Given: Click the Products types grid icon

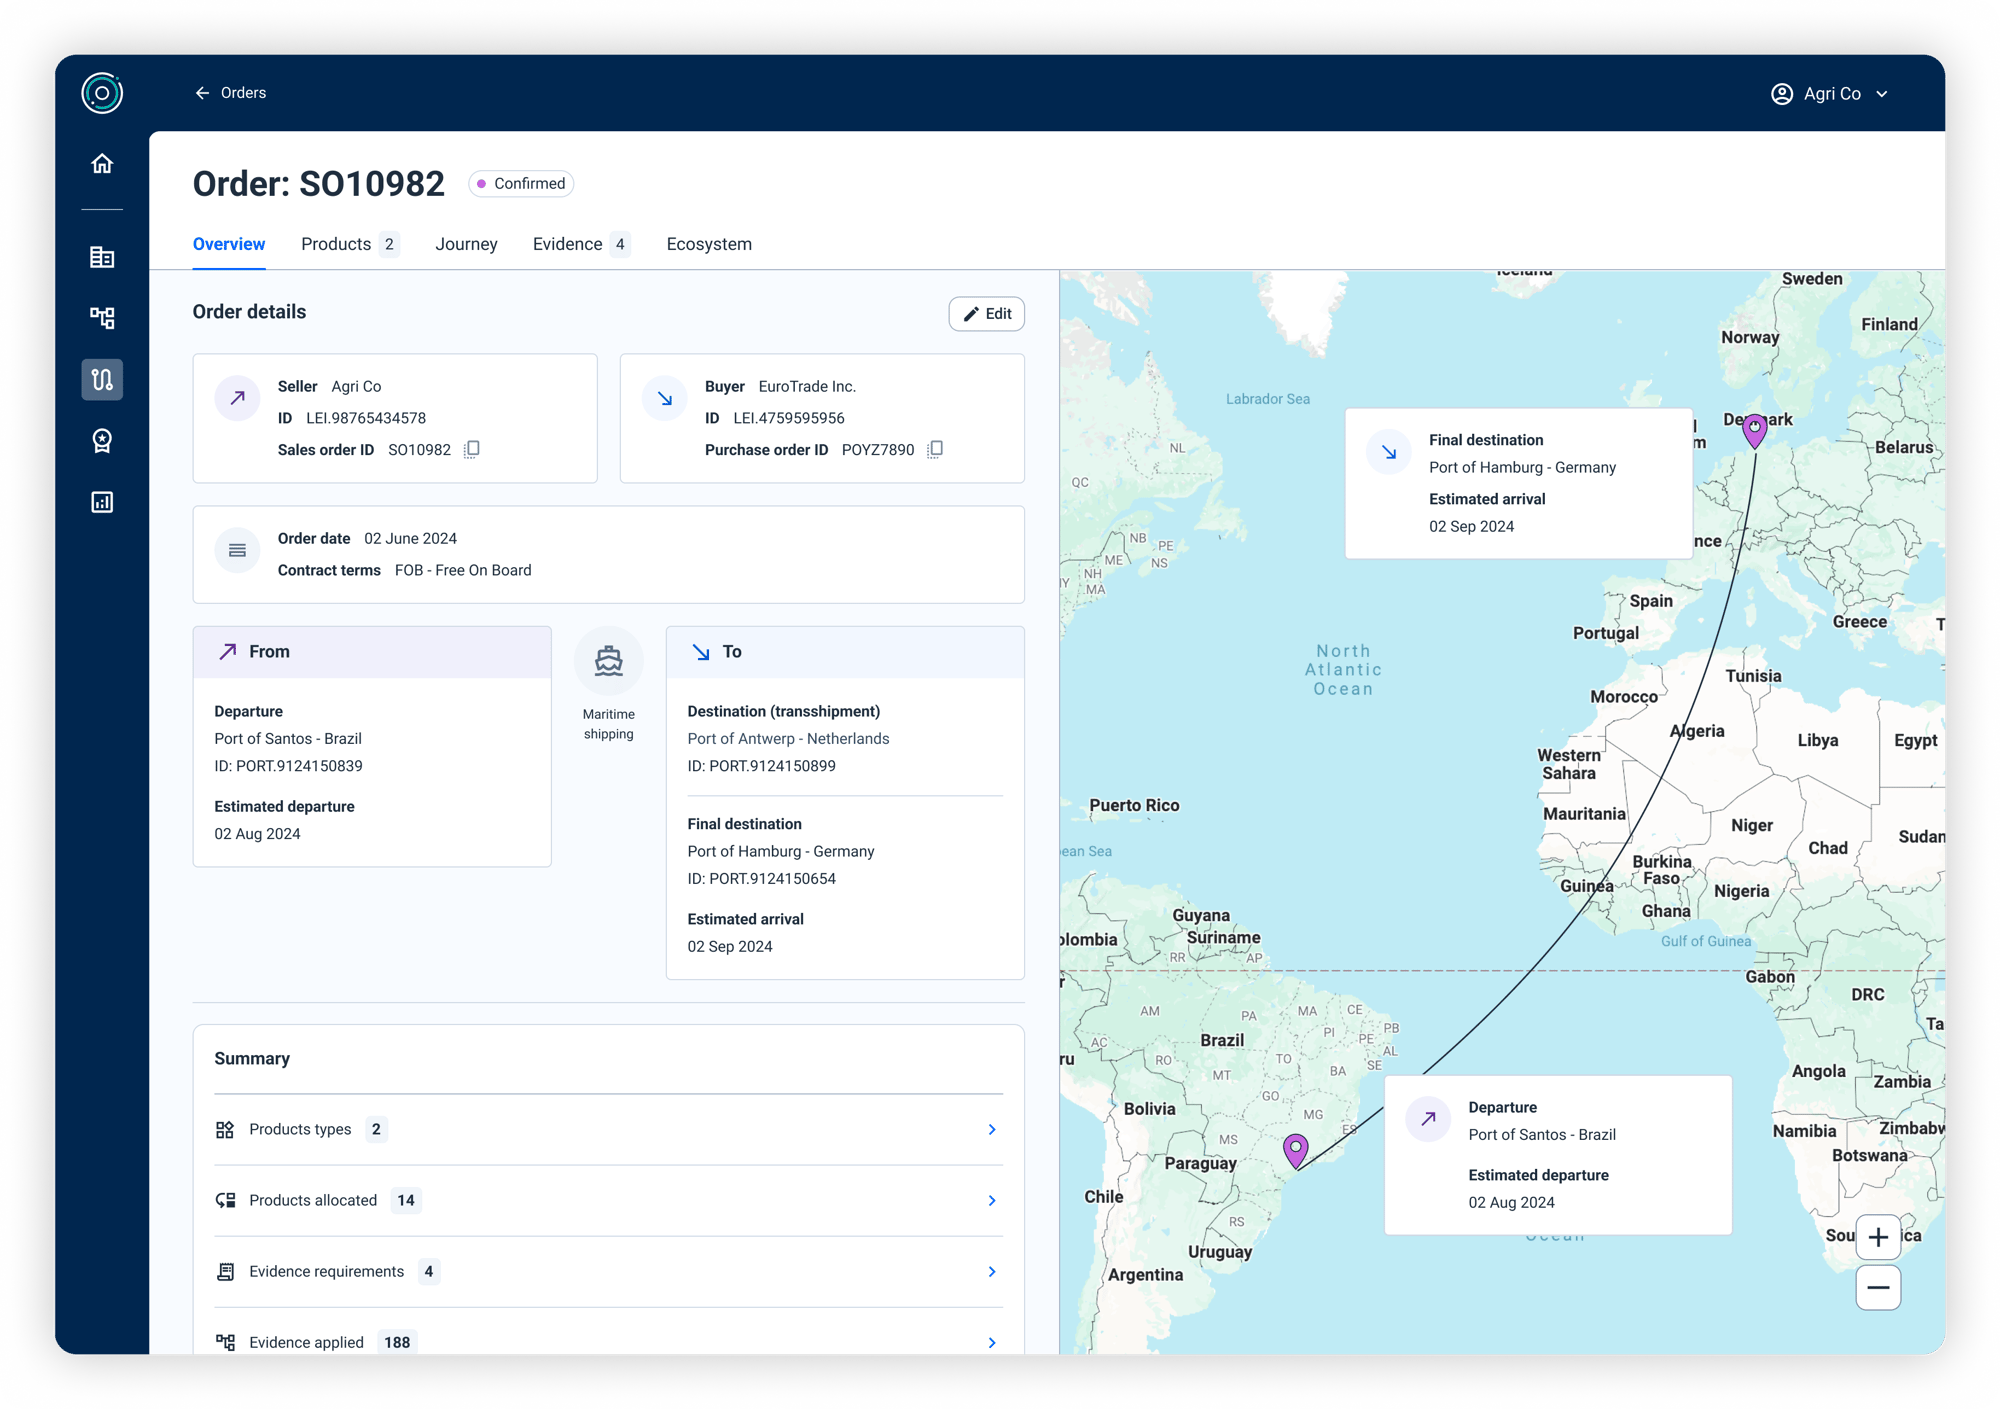Looking at the screenshot, I should (x=225, y=1130).
